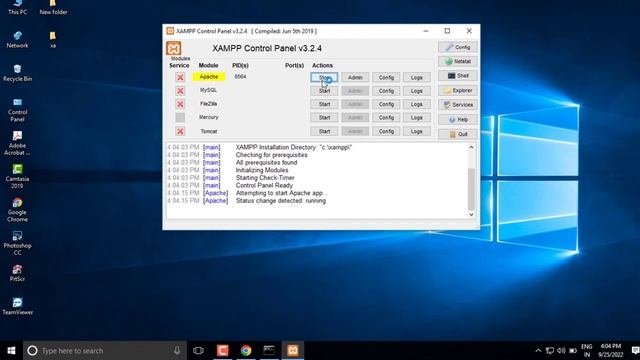Toggle the FileZilla service install checkbox
The image size is (640, 360).
(x=180, y=104)
